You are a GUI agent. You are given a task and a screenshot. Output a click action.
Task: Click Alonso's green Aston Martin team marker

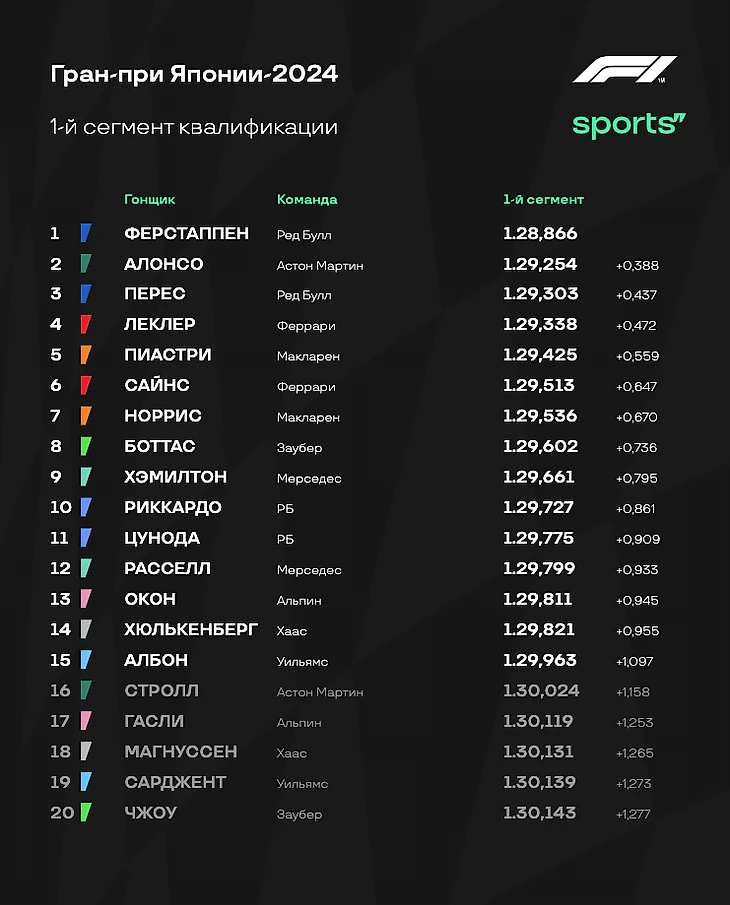tap(86, 263)
